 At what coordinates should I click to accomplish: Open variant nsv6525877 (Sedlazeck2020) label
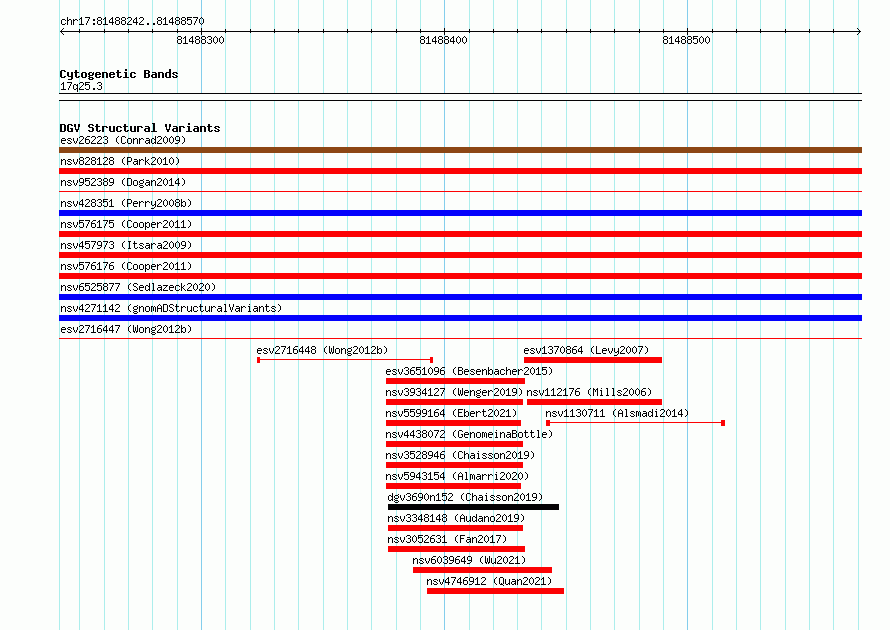click(x=138, y=287)
